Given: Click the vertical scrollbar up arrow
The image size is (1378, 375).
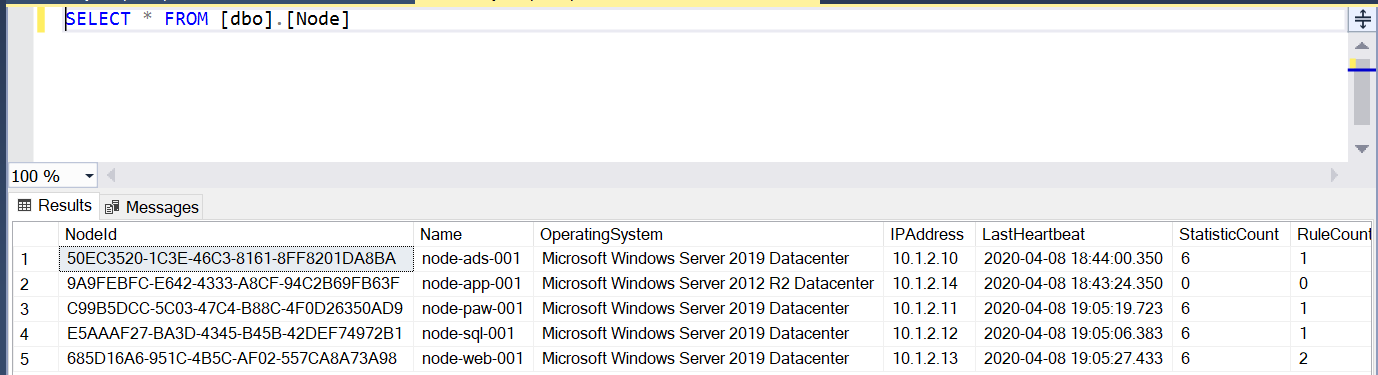Looking at the screenshot, I should (x=1361, y=46).
